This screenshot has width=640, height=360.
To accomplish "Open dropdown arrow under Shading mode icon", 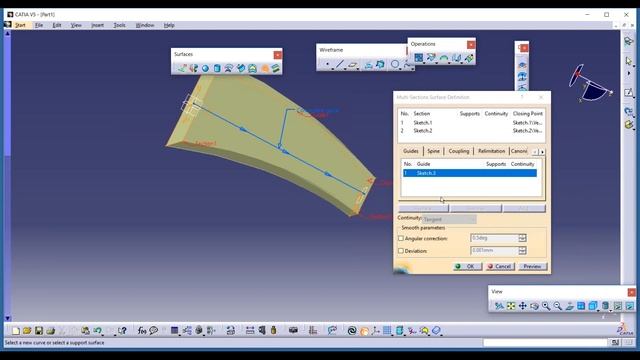I will [610, 311].
